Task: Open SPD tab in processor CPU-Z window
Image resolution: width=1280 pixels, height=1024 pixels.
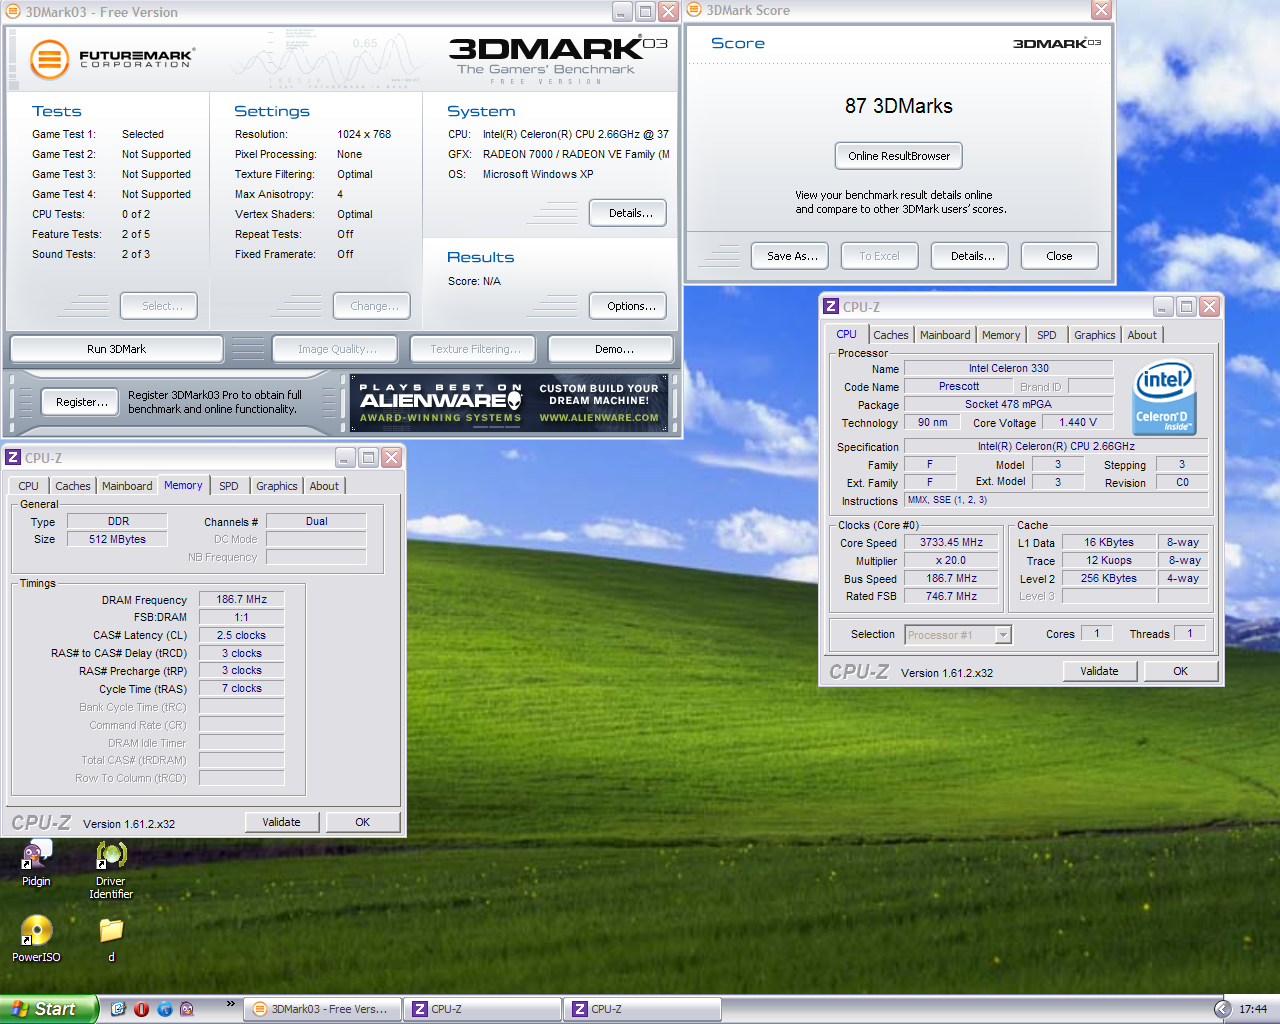Action: [1047, 335]
